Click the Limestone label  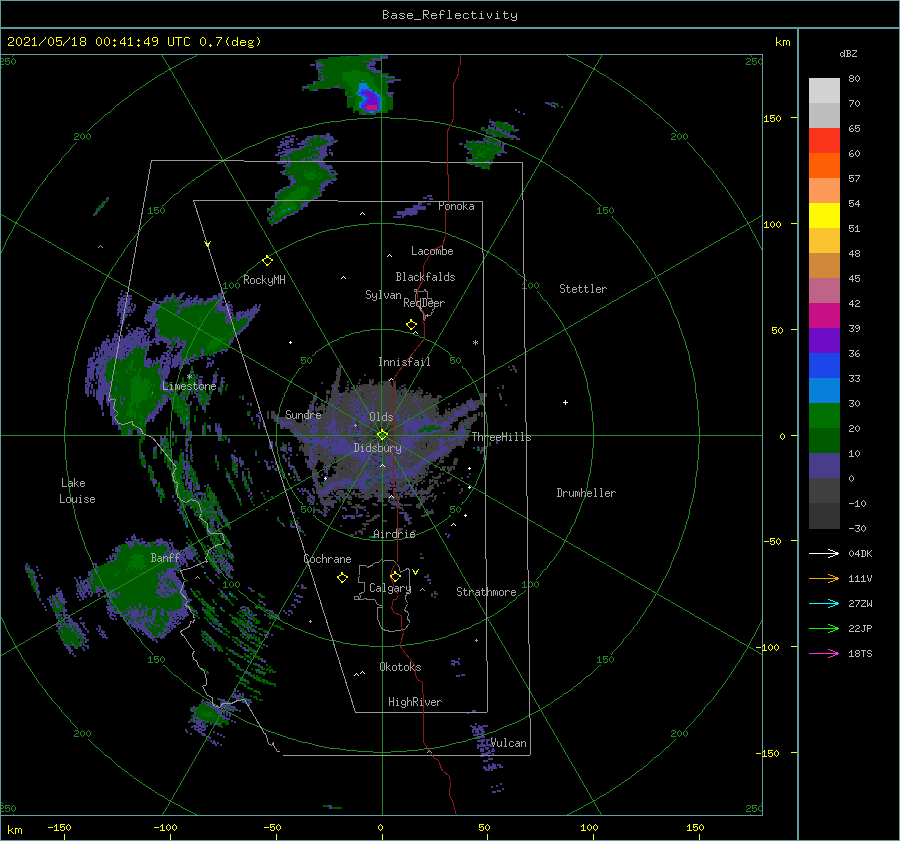[x=189, y=386]
